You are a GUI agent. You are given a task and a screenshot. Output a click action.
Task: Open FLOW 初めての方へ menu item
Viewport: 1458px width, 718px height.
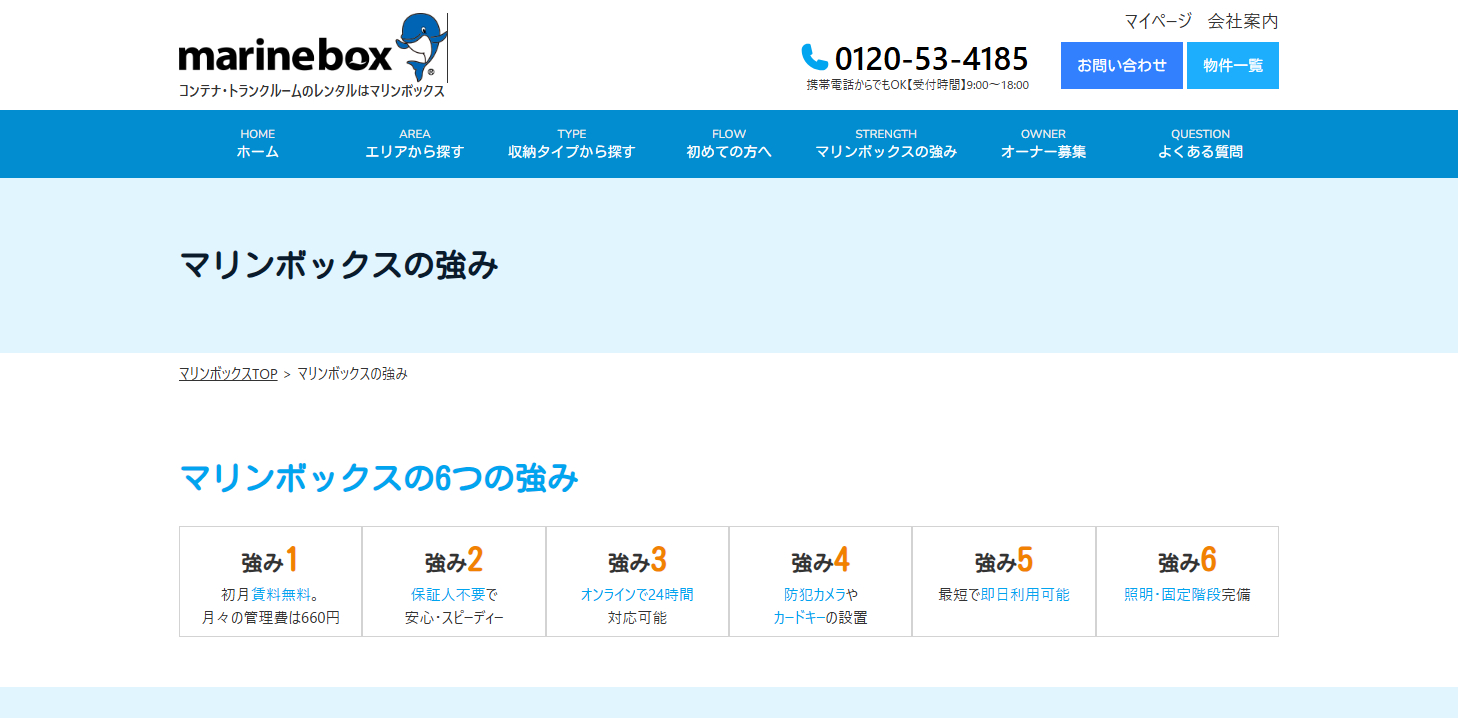(x=729, y=144)
